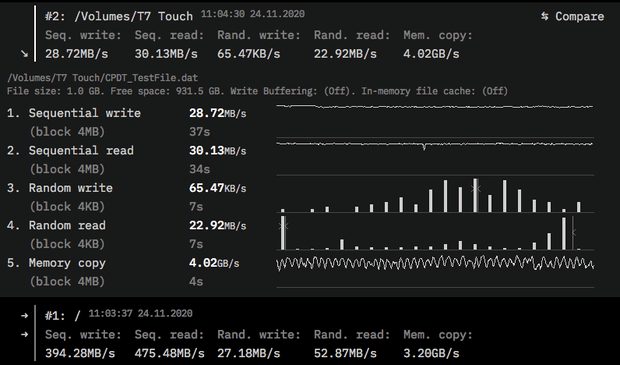Select the #2: /Volumes/T7 Touch title
620x365 pixels.
coord(119,16)
